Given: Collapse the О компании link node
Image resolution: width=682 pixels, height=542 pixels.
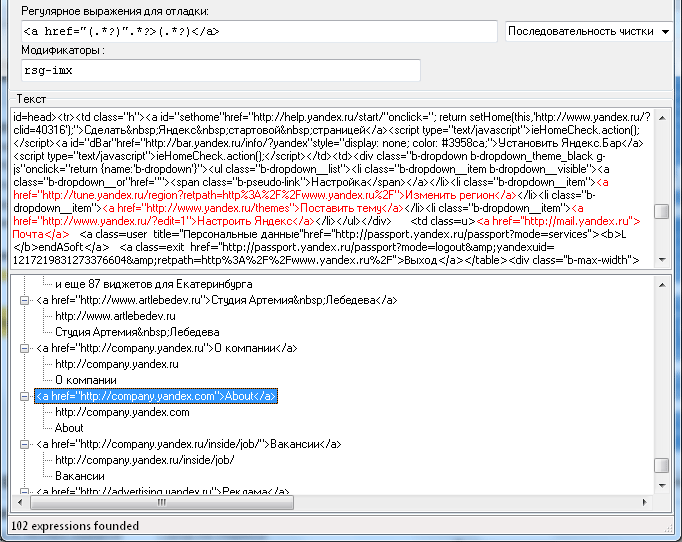Looking at the screenshot, I should pyautogui.click(x=25, y=348).
